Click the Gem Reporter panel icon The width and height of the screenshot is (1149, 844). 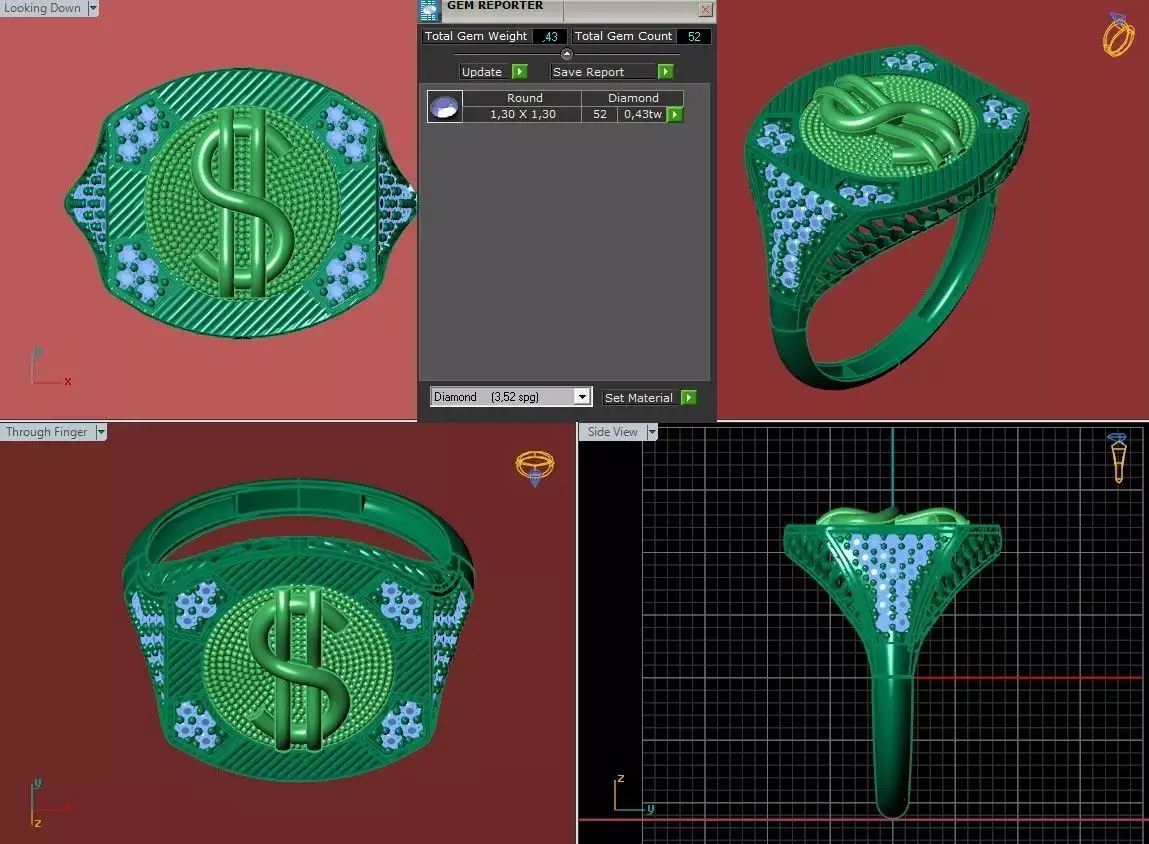[429, 10]
